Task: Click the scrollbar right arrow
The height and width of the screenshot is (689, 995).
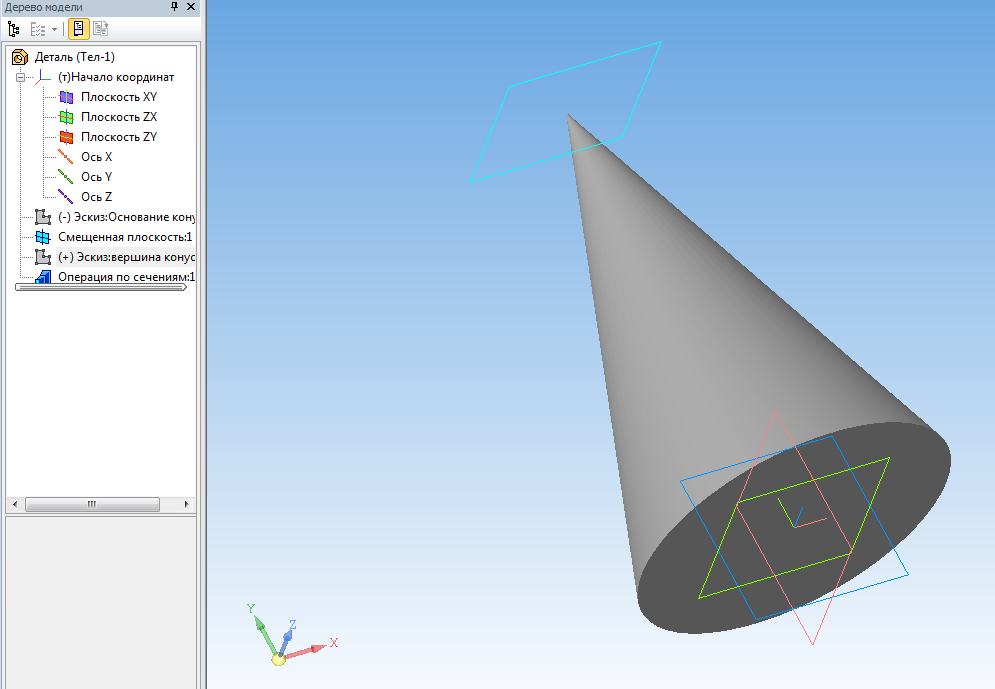Action: 186,504
